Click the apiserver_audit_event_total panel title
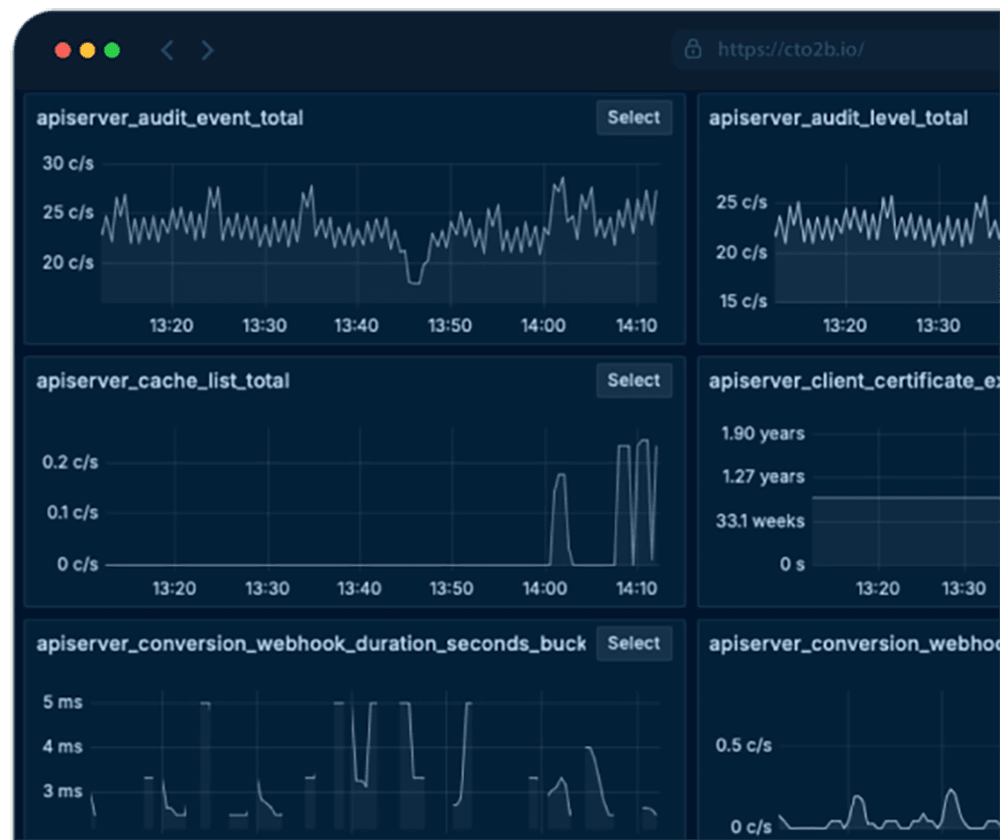This screenshot has width=1000, height=840. click(170, 118)
